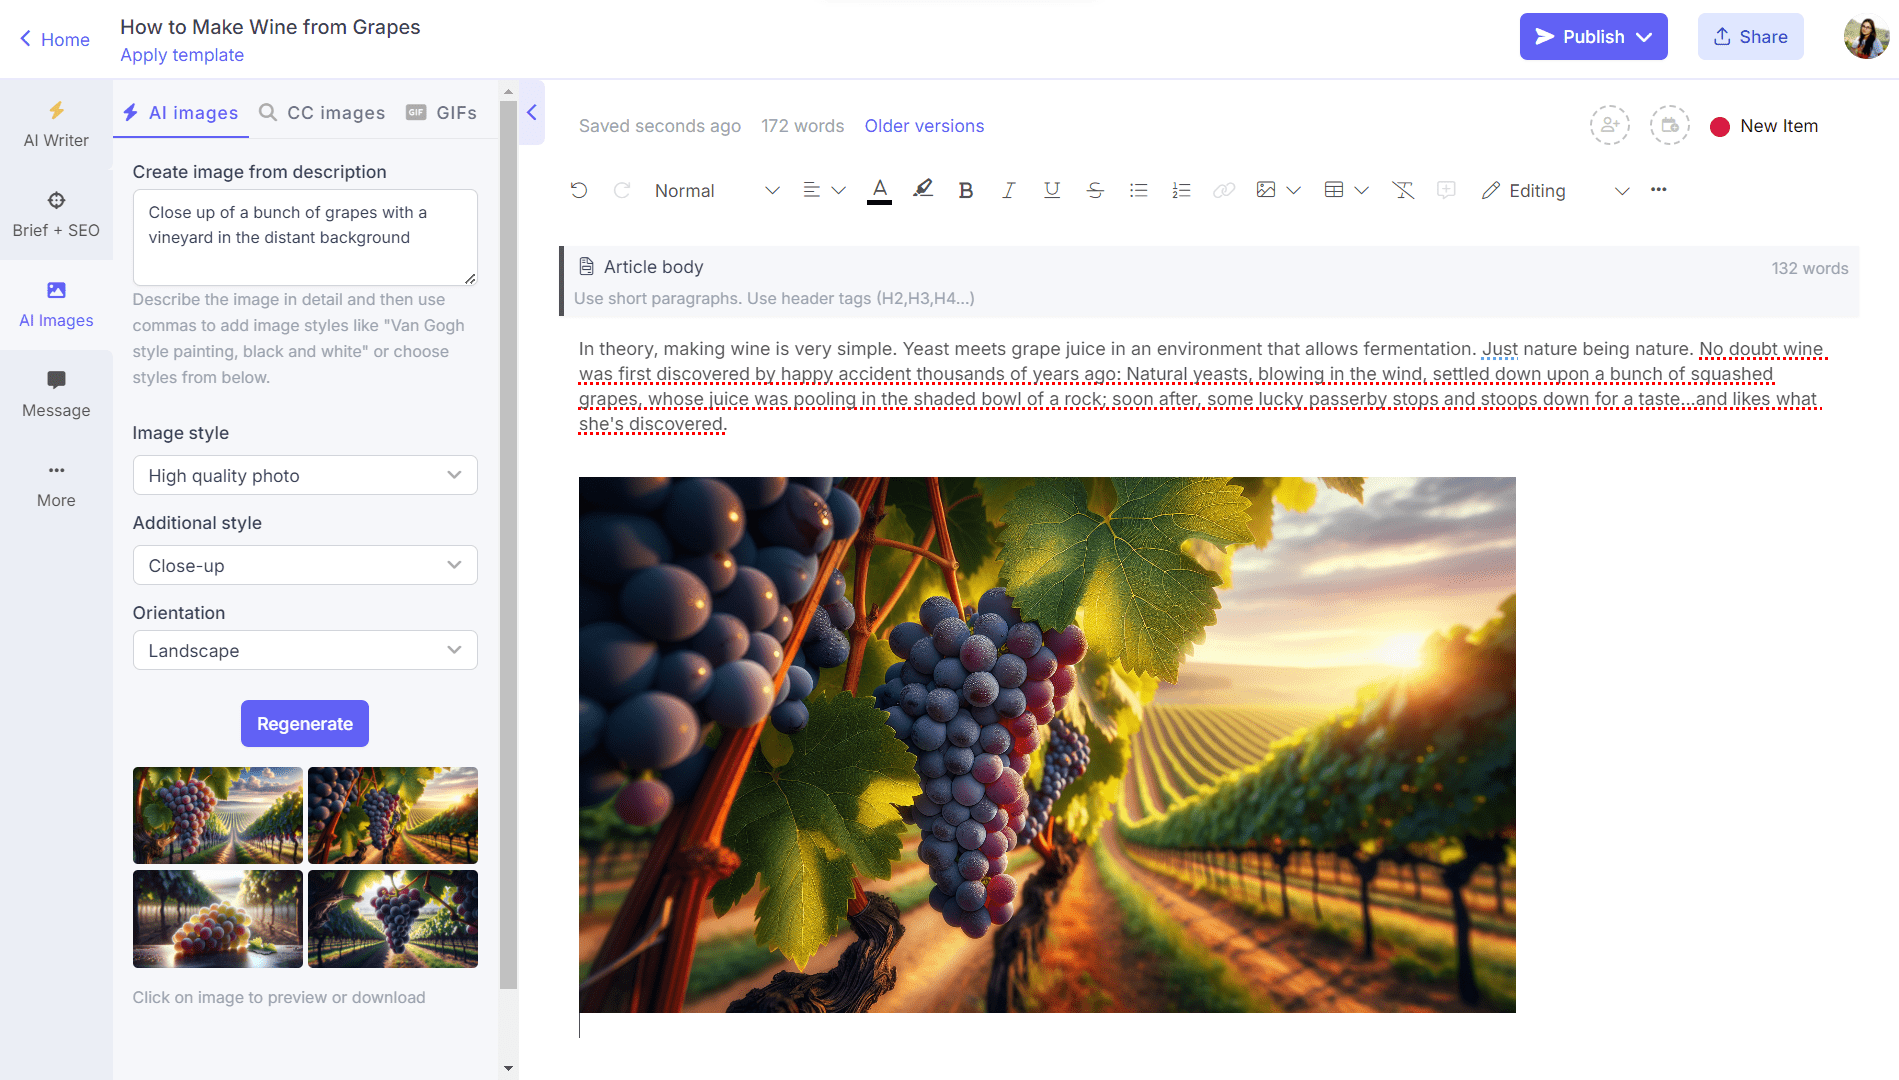Click the redo arrow icon
Image resolution: width=1899 pixels, height=1080 pixels.
point(622,190)
